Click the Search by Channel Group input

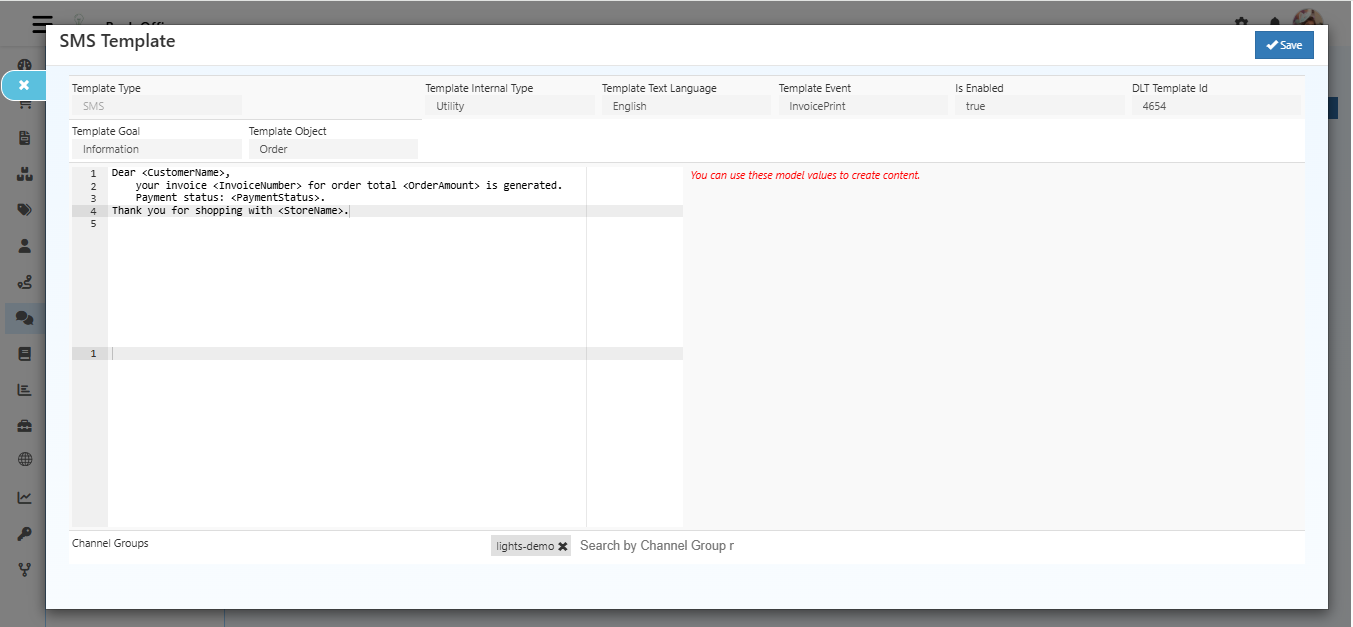[x=700, y=546]
